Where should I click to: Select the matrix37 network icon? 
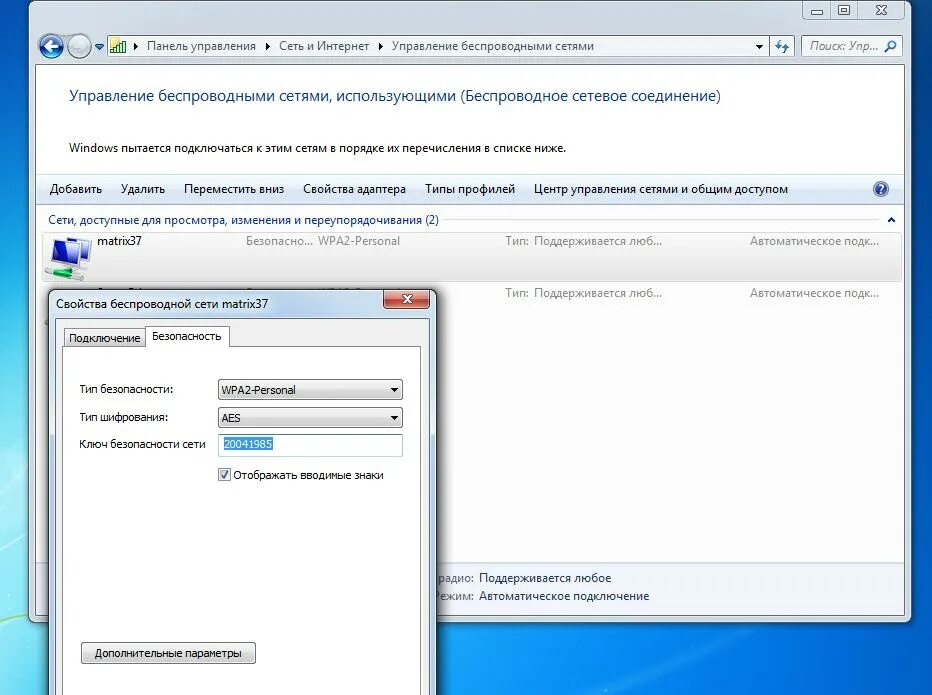(x=69, y=257)
